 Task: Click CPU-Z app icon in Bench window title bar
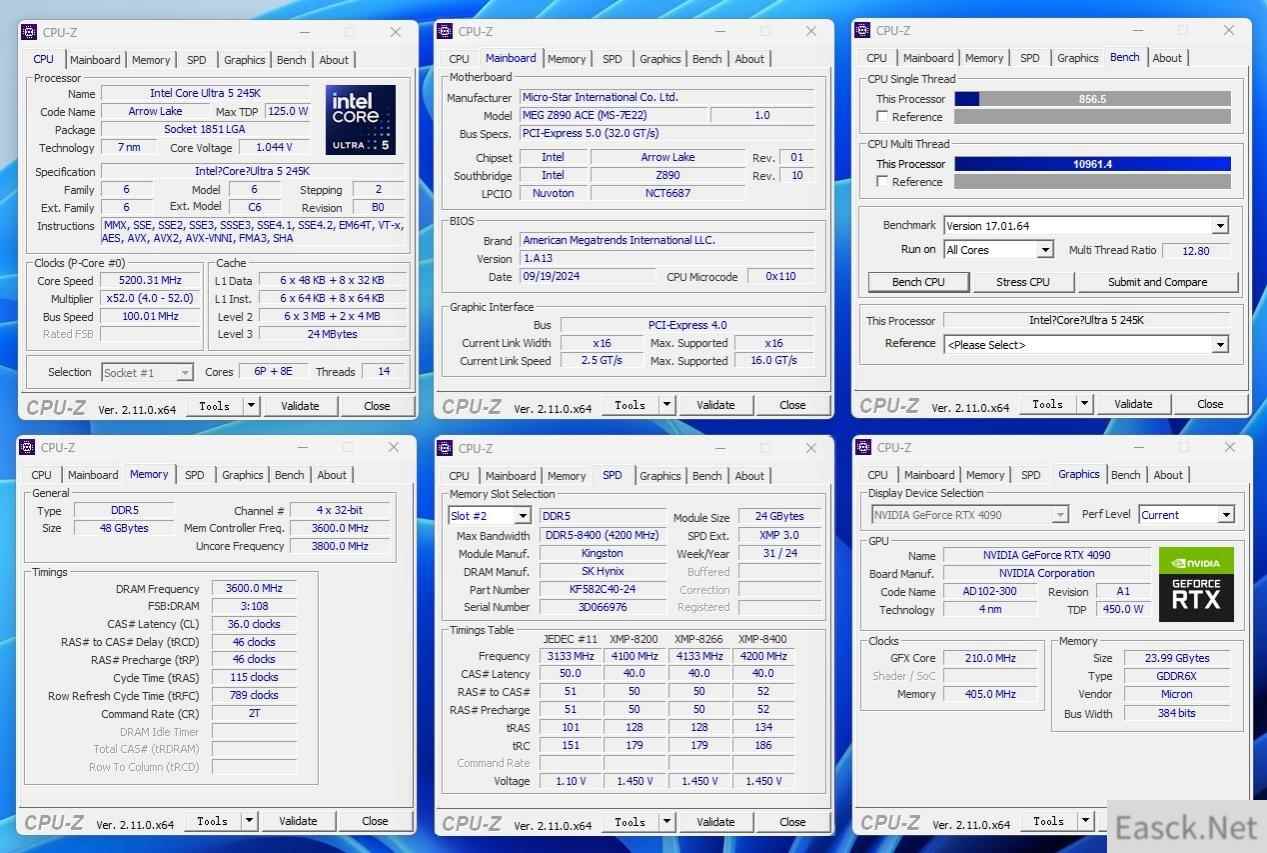pyautogui.click(x=862, y=31)
